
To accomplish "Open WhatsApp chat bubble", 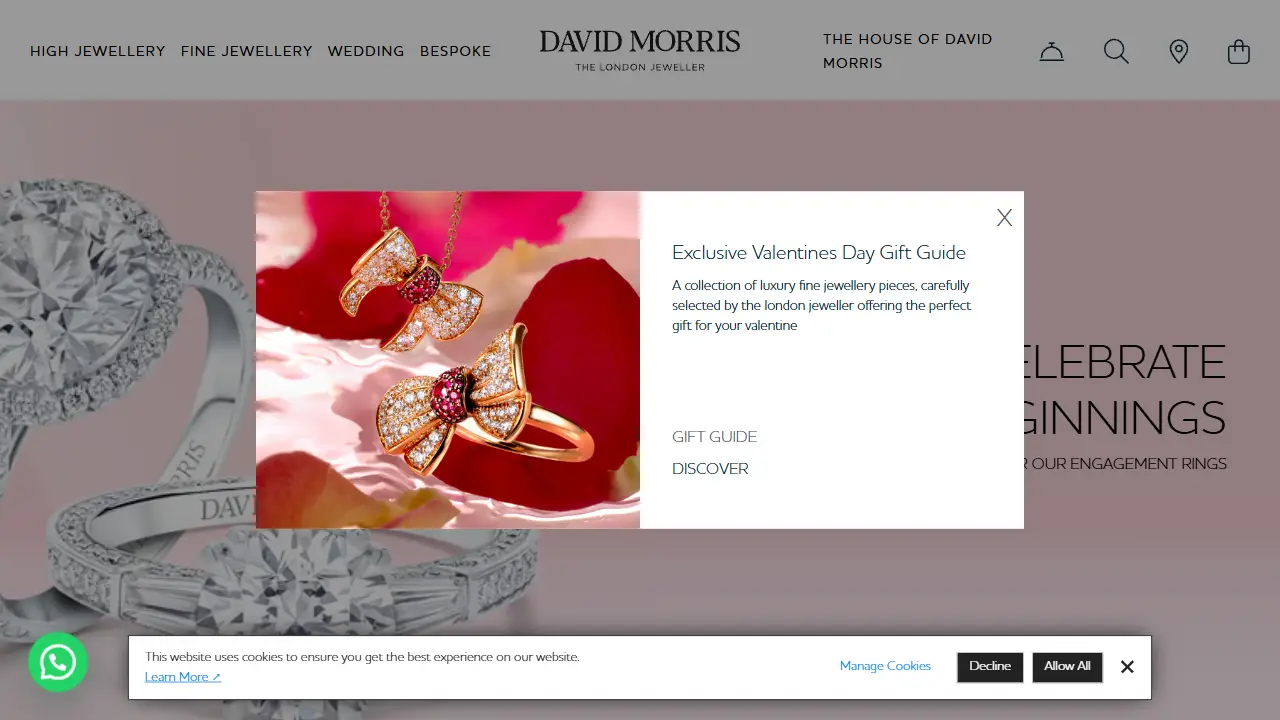I will (58, 662).
